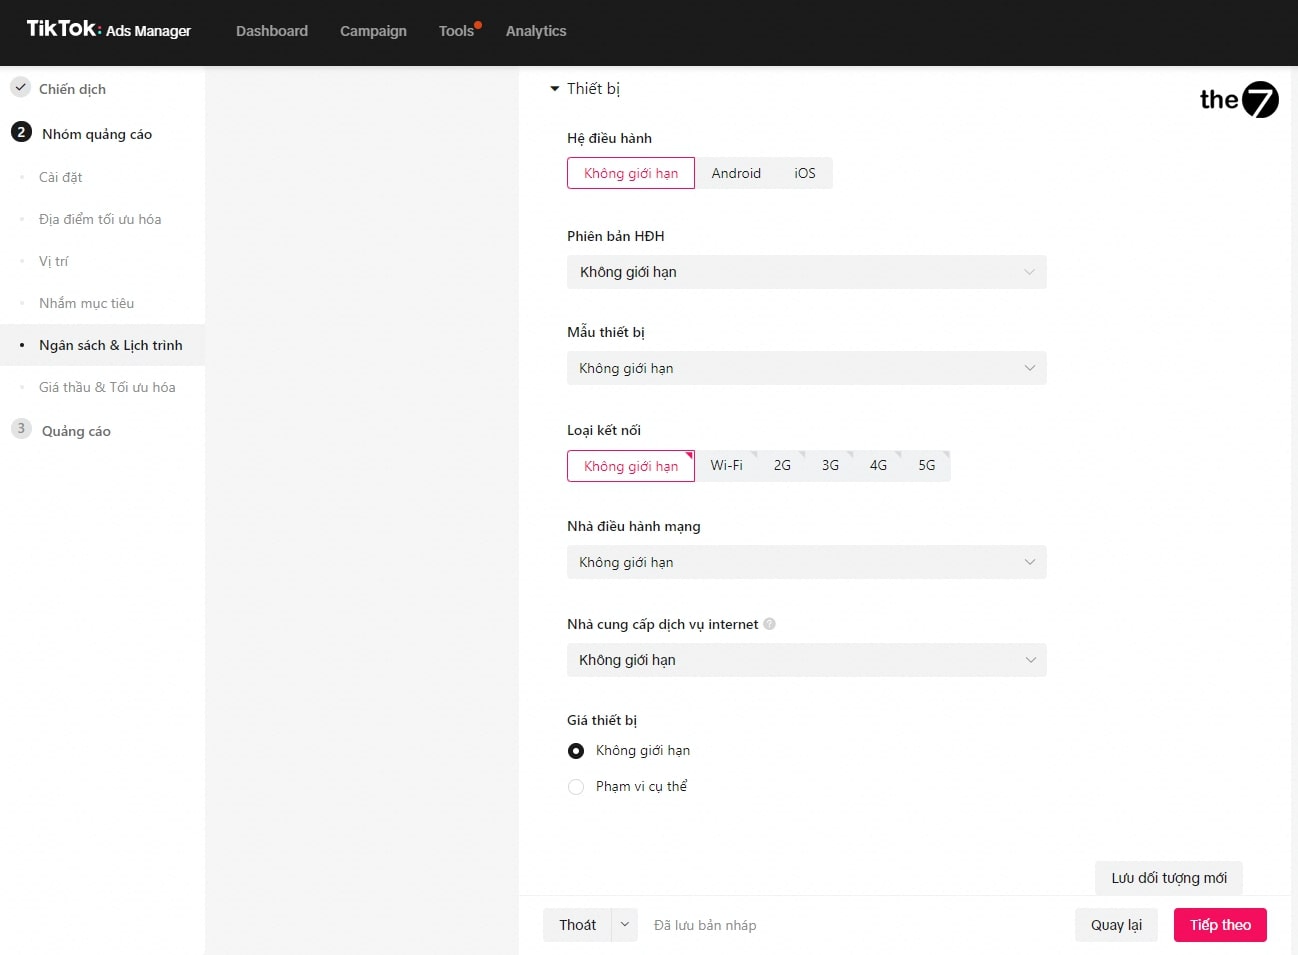
Task: Expand the Mẫu thiết bị dropdown
Action: point(806,368)
